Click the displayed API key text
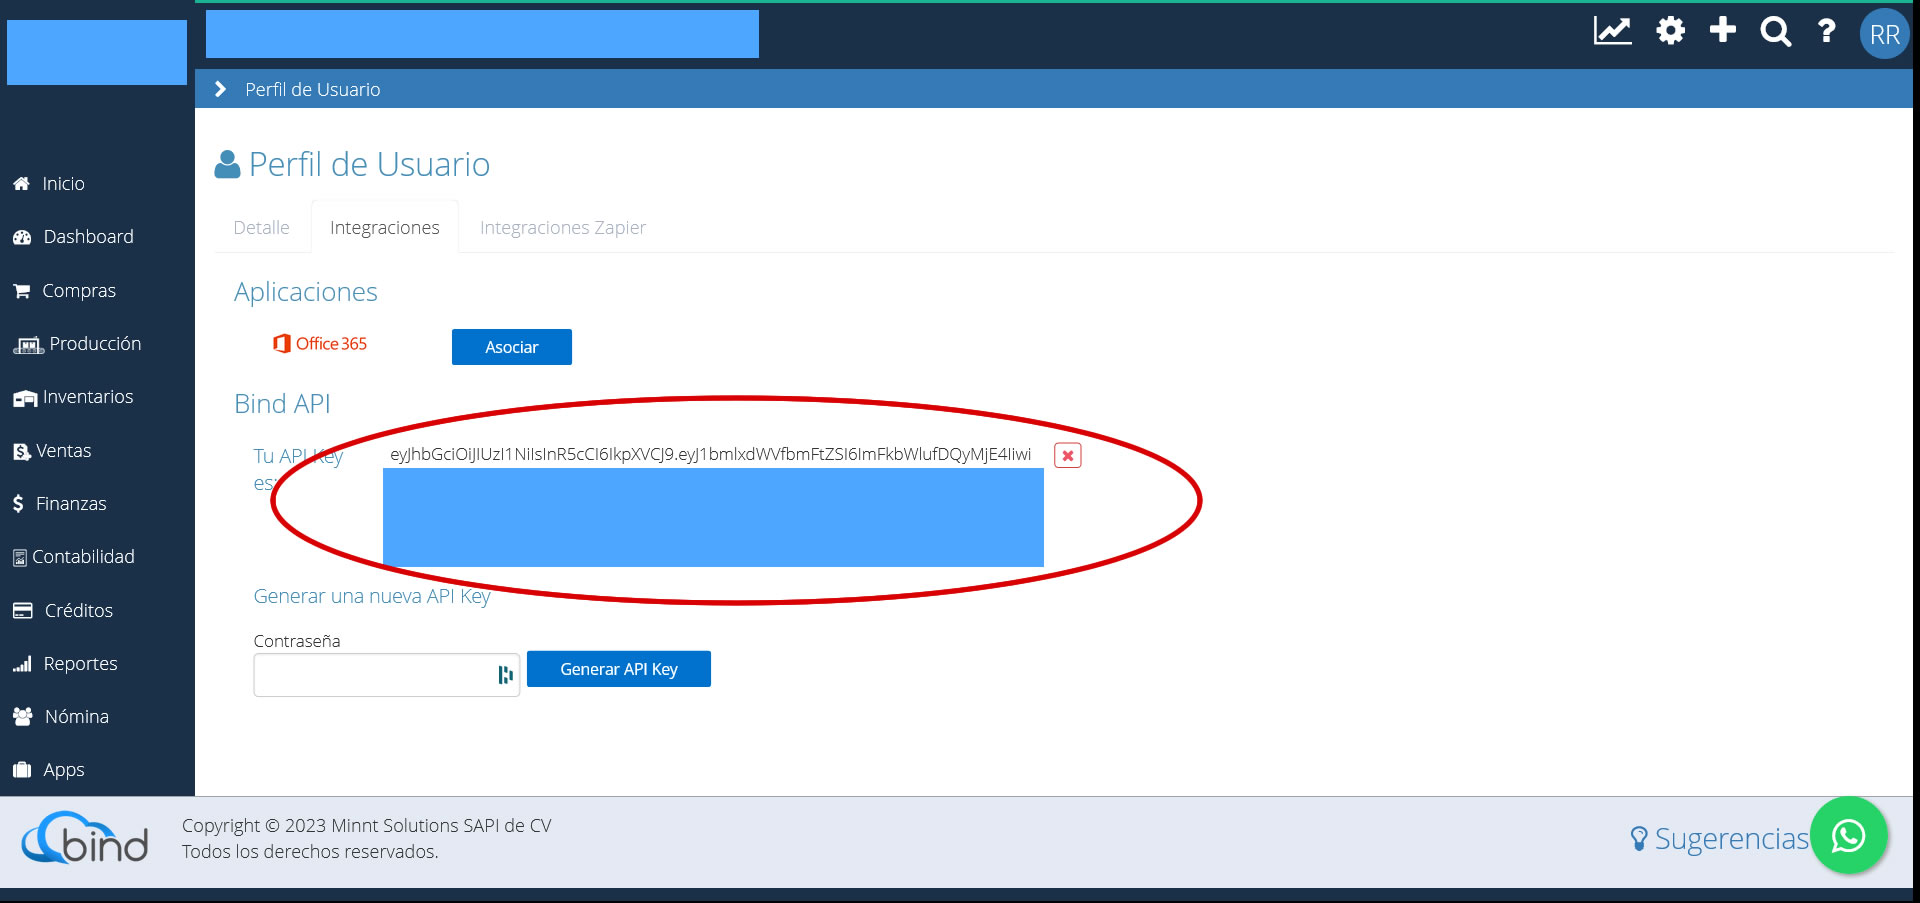This screenshot has height=903, width=1920. (x=710, y=454)
